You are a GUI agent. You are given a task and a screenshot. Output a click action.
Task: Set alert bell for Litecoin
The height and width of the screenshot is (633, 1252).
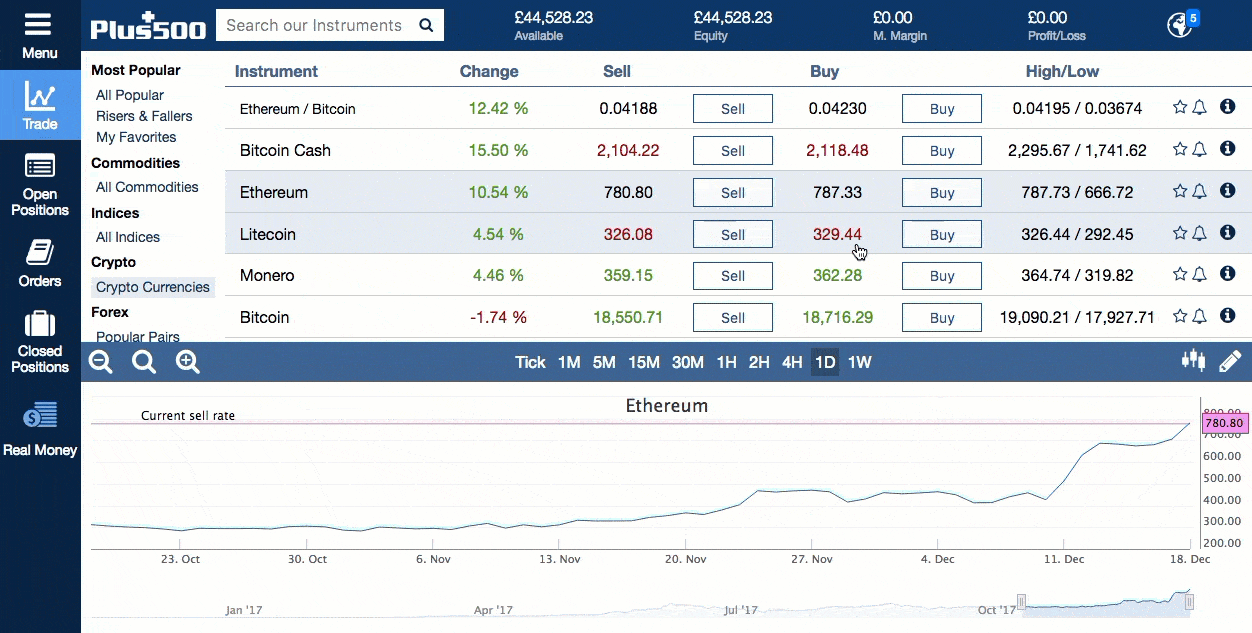coord(1200,234)
